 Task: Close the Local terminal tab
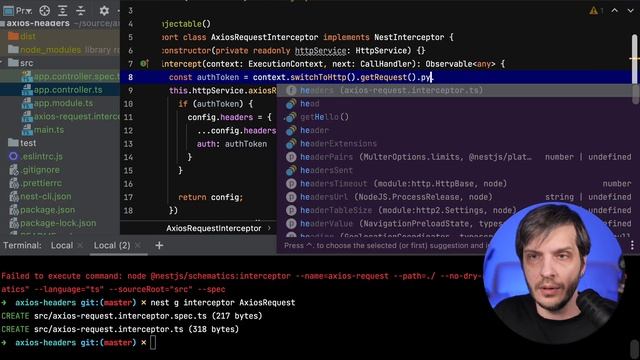coord(80,245)
